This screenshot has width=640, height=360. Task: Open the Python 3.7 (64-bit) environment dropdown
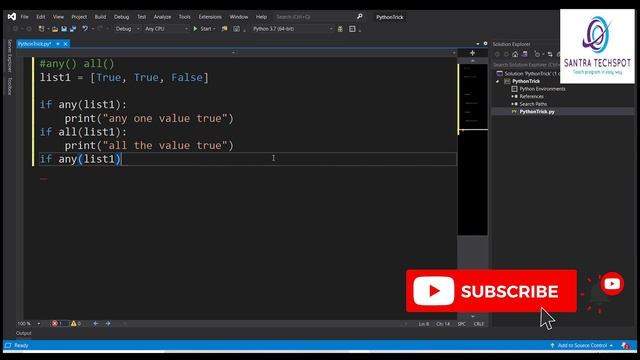pyautogui.click(x=292, y=29)
